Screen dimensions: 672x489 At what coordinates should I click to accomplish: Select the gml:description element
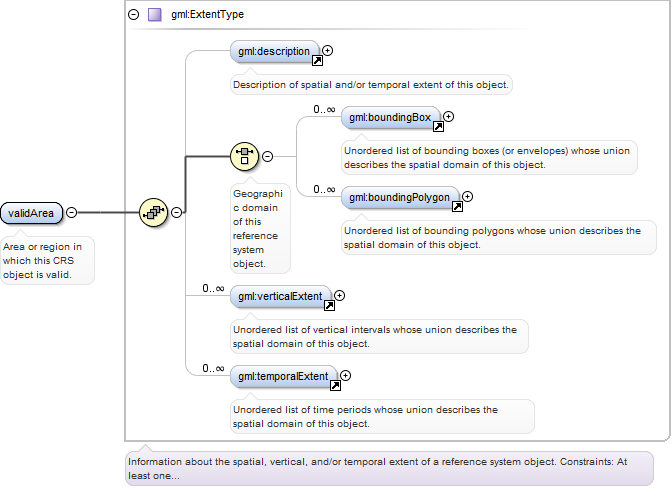click(x=274, y=51)
